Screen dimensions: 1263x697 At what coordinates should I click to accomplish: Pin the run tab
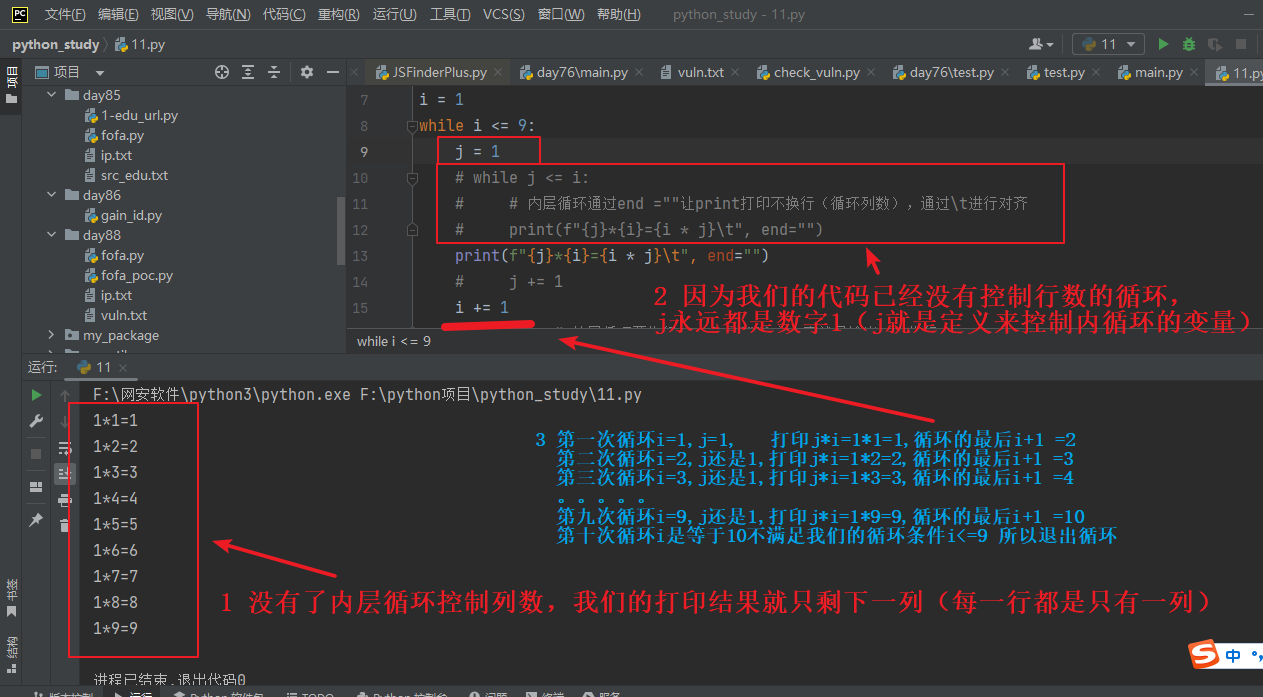[36, 520]
